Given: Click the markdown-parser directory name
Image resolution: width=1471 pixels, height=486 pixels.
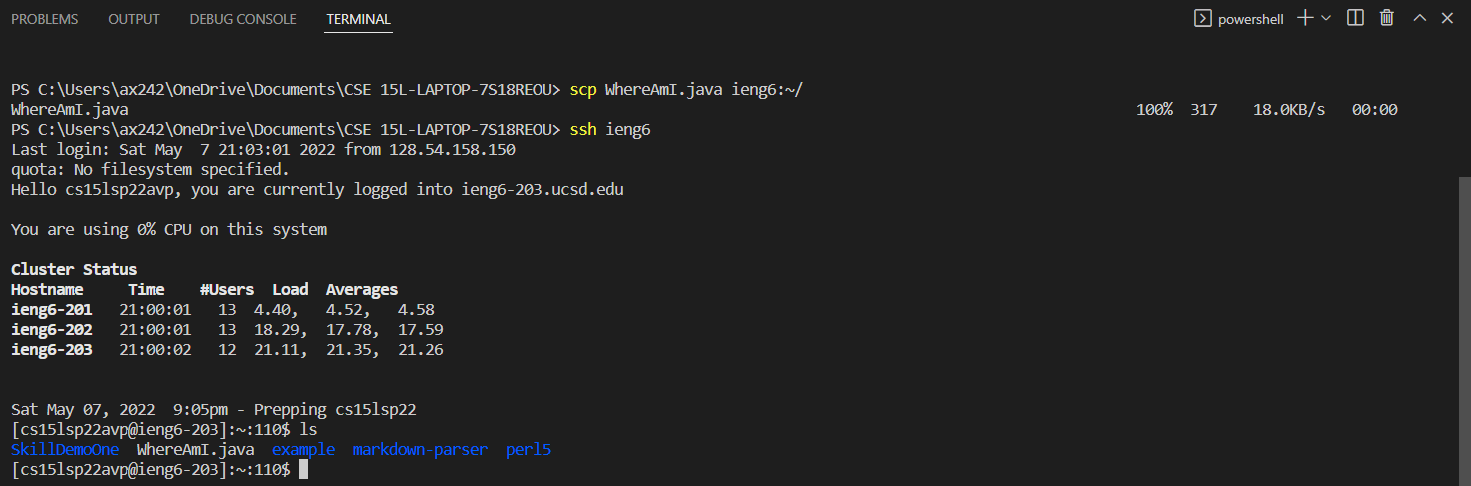Looking at the screenshot, I should 420,450.
